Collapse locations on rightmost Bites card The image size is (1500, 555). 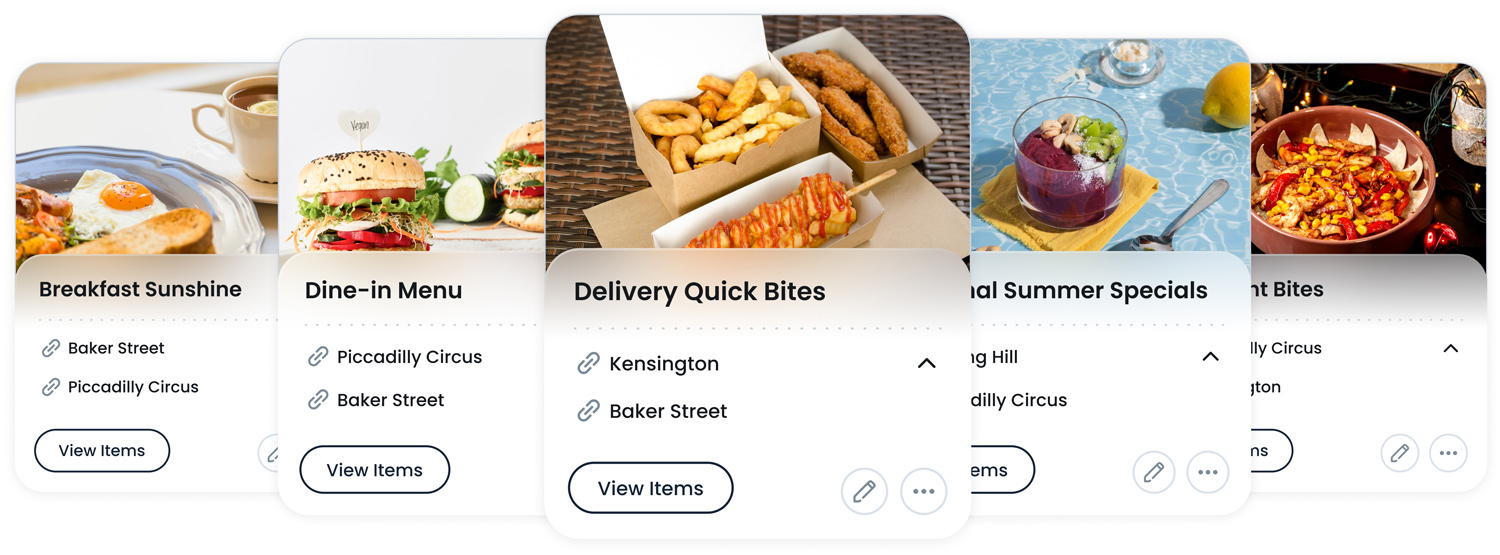(x=1450, y=348)
